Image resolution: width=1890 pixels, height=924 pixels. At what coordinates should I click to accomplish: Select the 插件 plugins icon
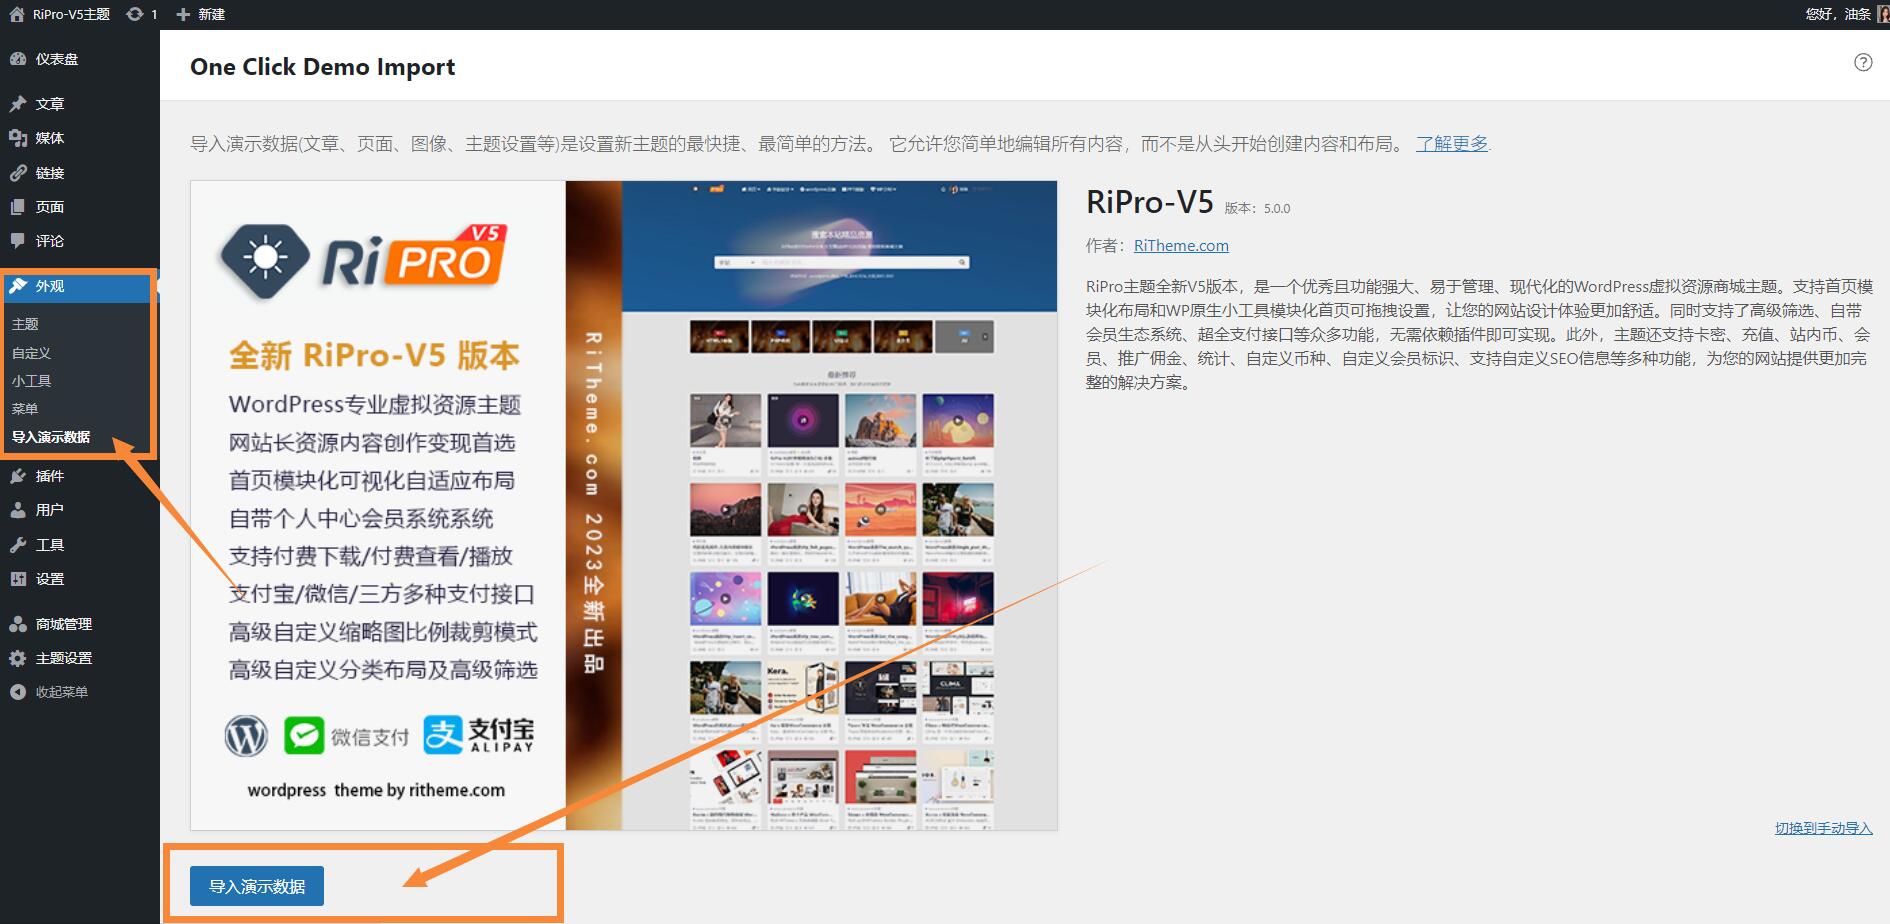coord(18,476)
